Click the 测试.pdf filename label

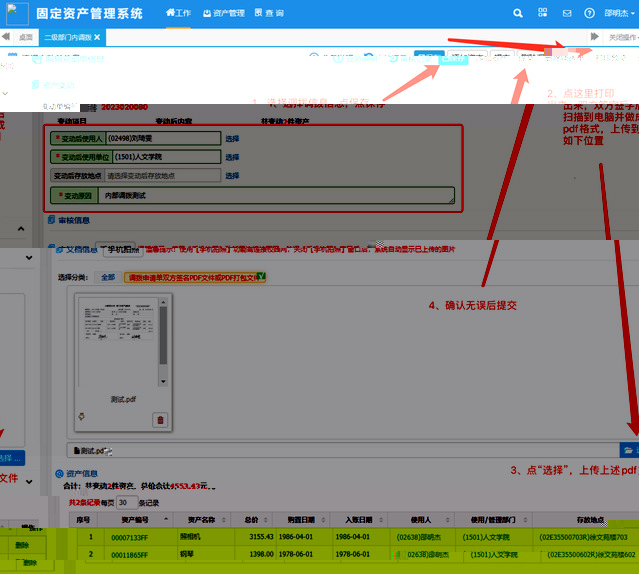coord(123,399)
